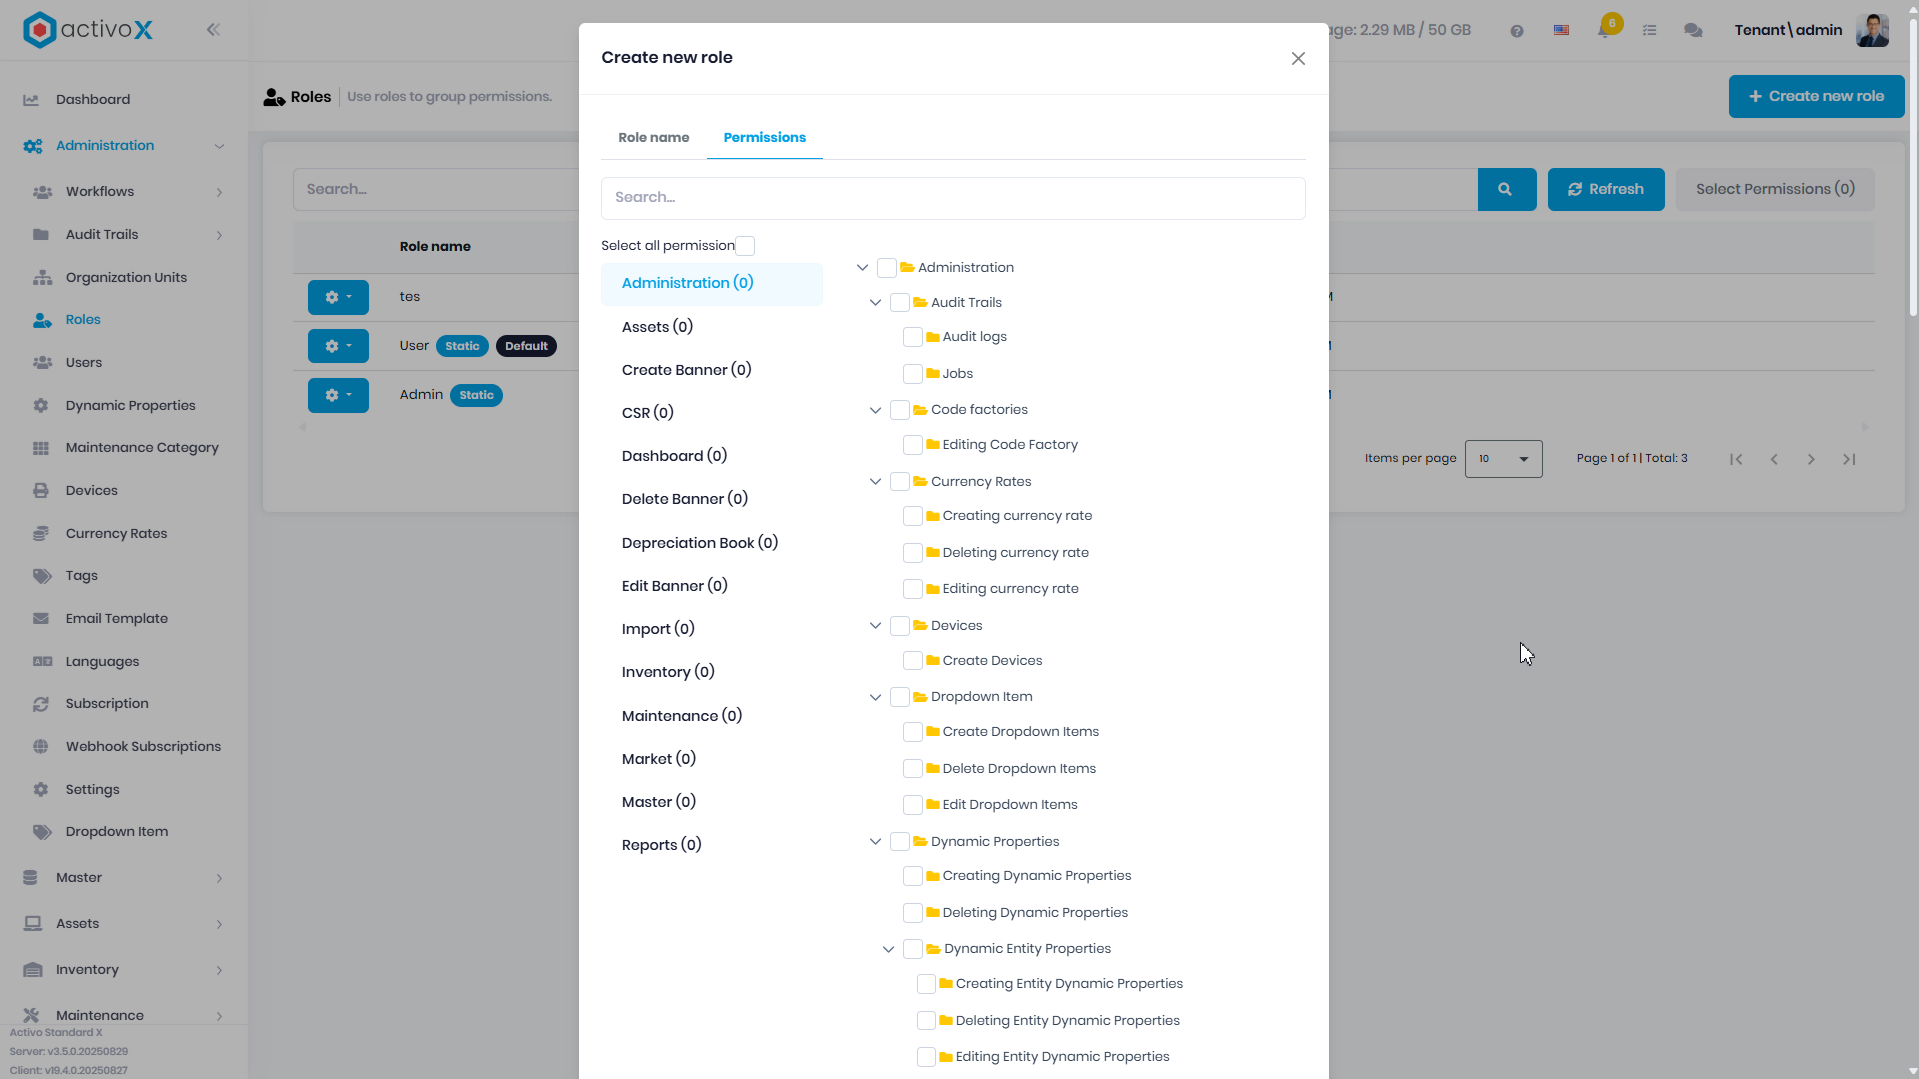
Task: Click the Refresh button
Action: (x=1606, y=189)
